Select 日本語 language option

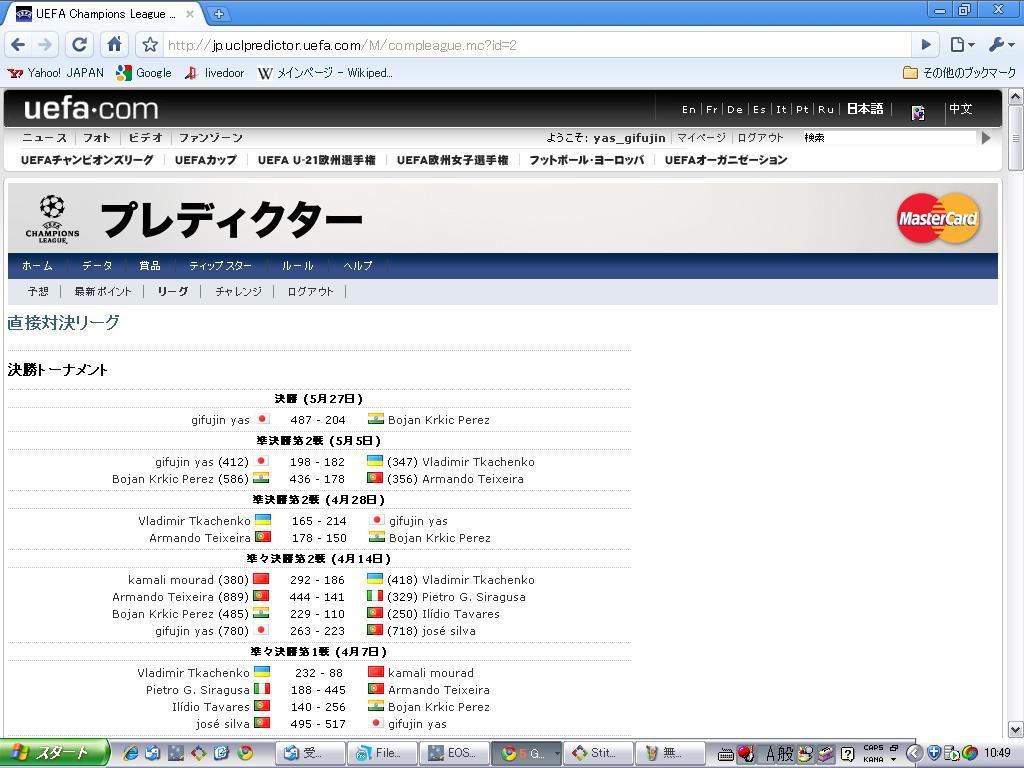pyautogui.click(x=865, y=109)
